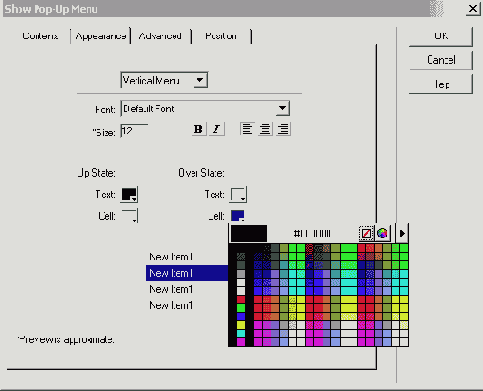Open the Up State Text color picker
Screen dimensions: 483x391
(x=129, y=195)
